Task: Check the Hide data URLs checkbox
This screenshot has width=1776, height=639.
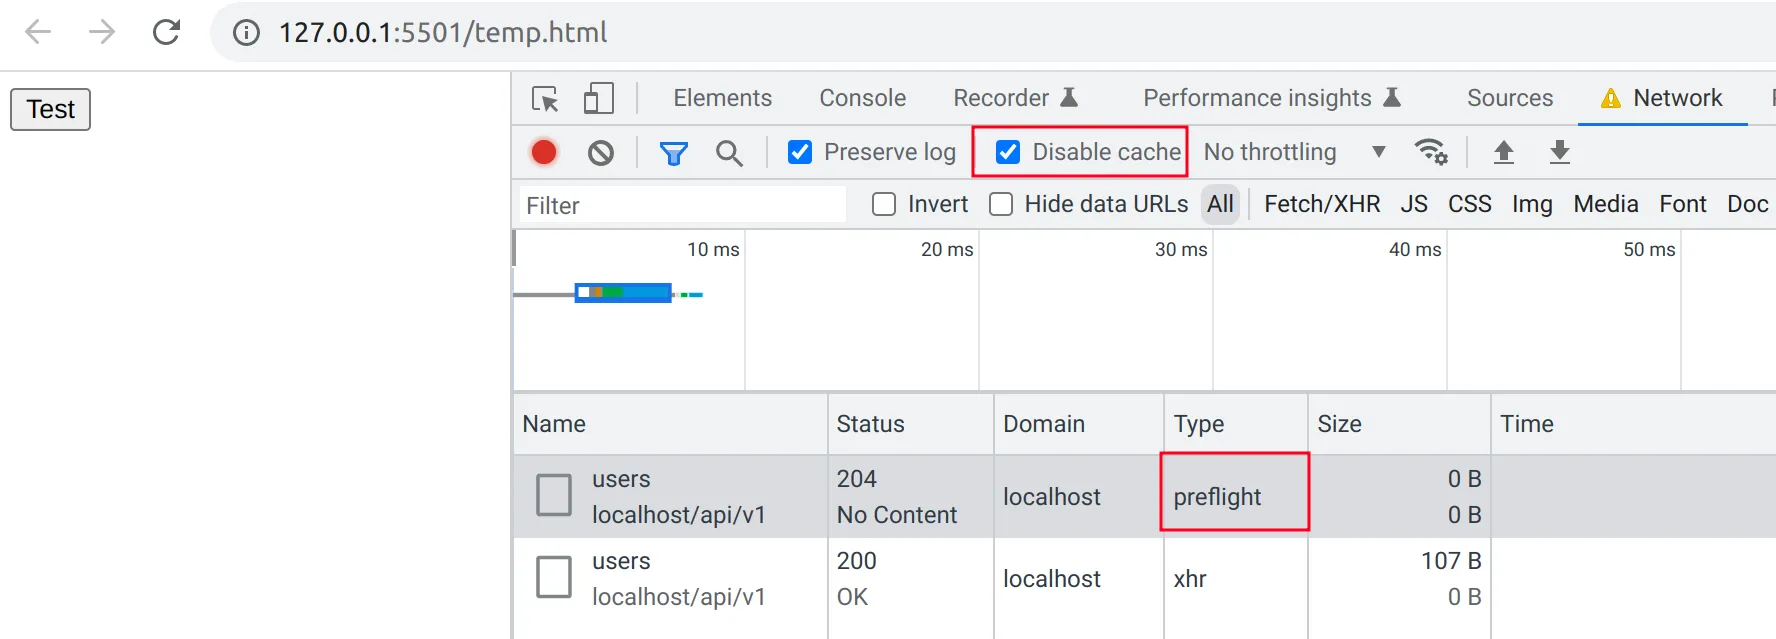Action: [x=1001, y=205]
